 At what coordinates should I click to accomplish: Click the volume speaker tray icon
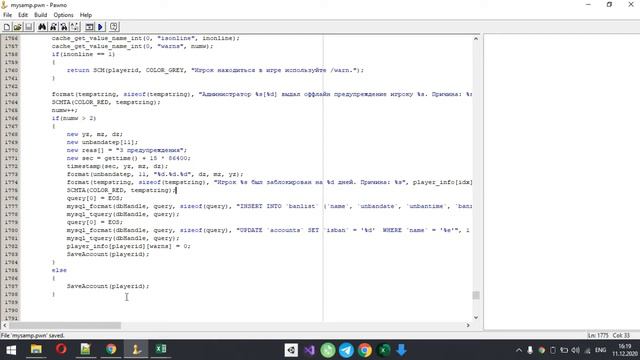pyautogui.click(x=576, y=350)
